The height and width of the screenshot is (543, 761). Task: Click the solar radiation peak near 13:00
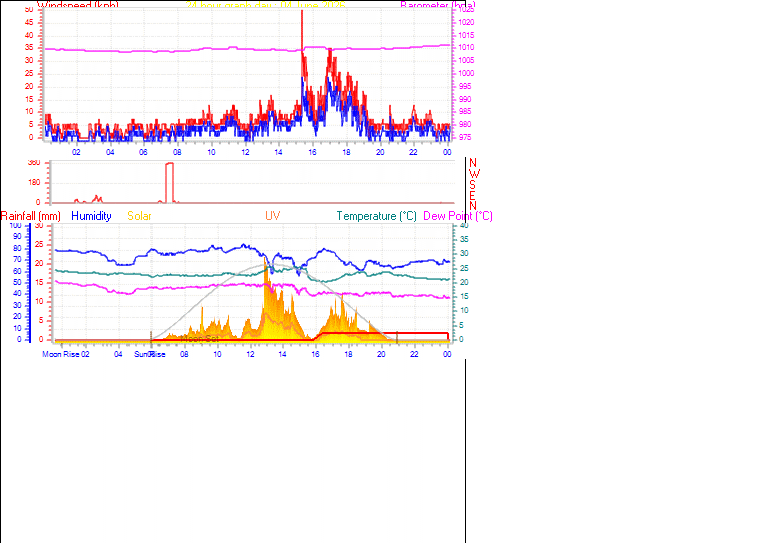tap(265, 259)
